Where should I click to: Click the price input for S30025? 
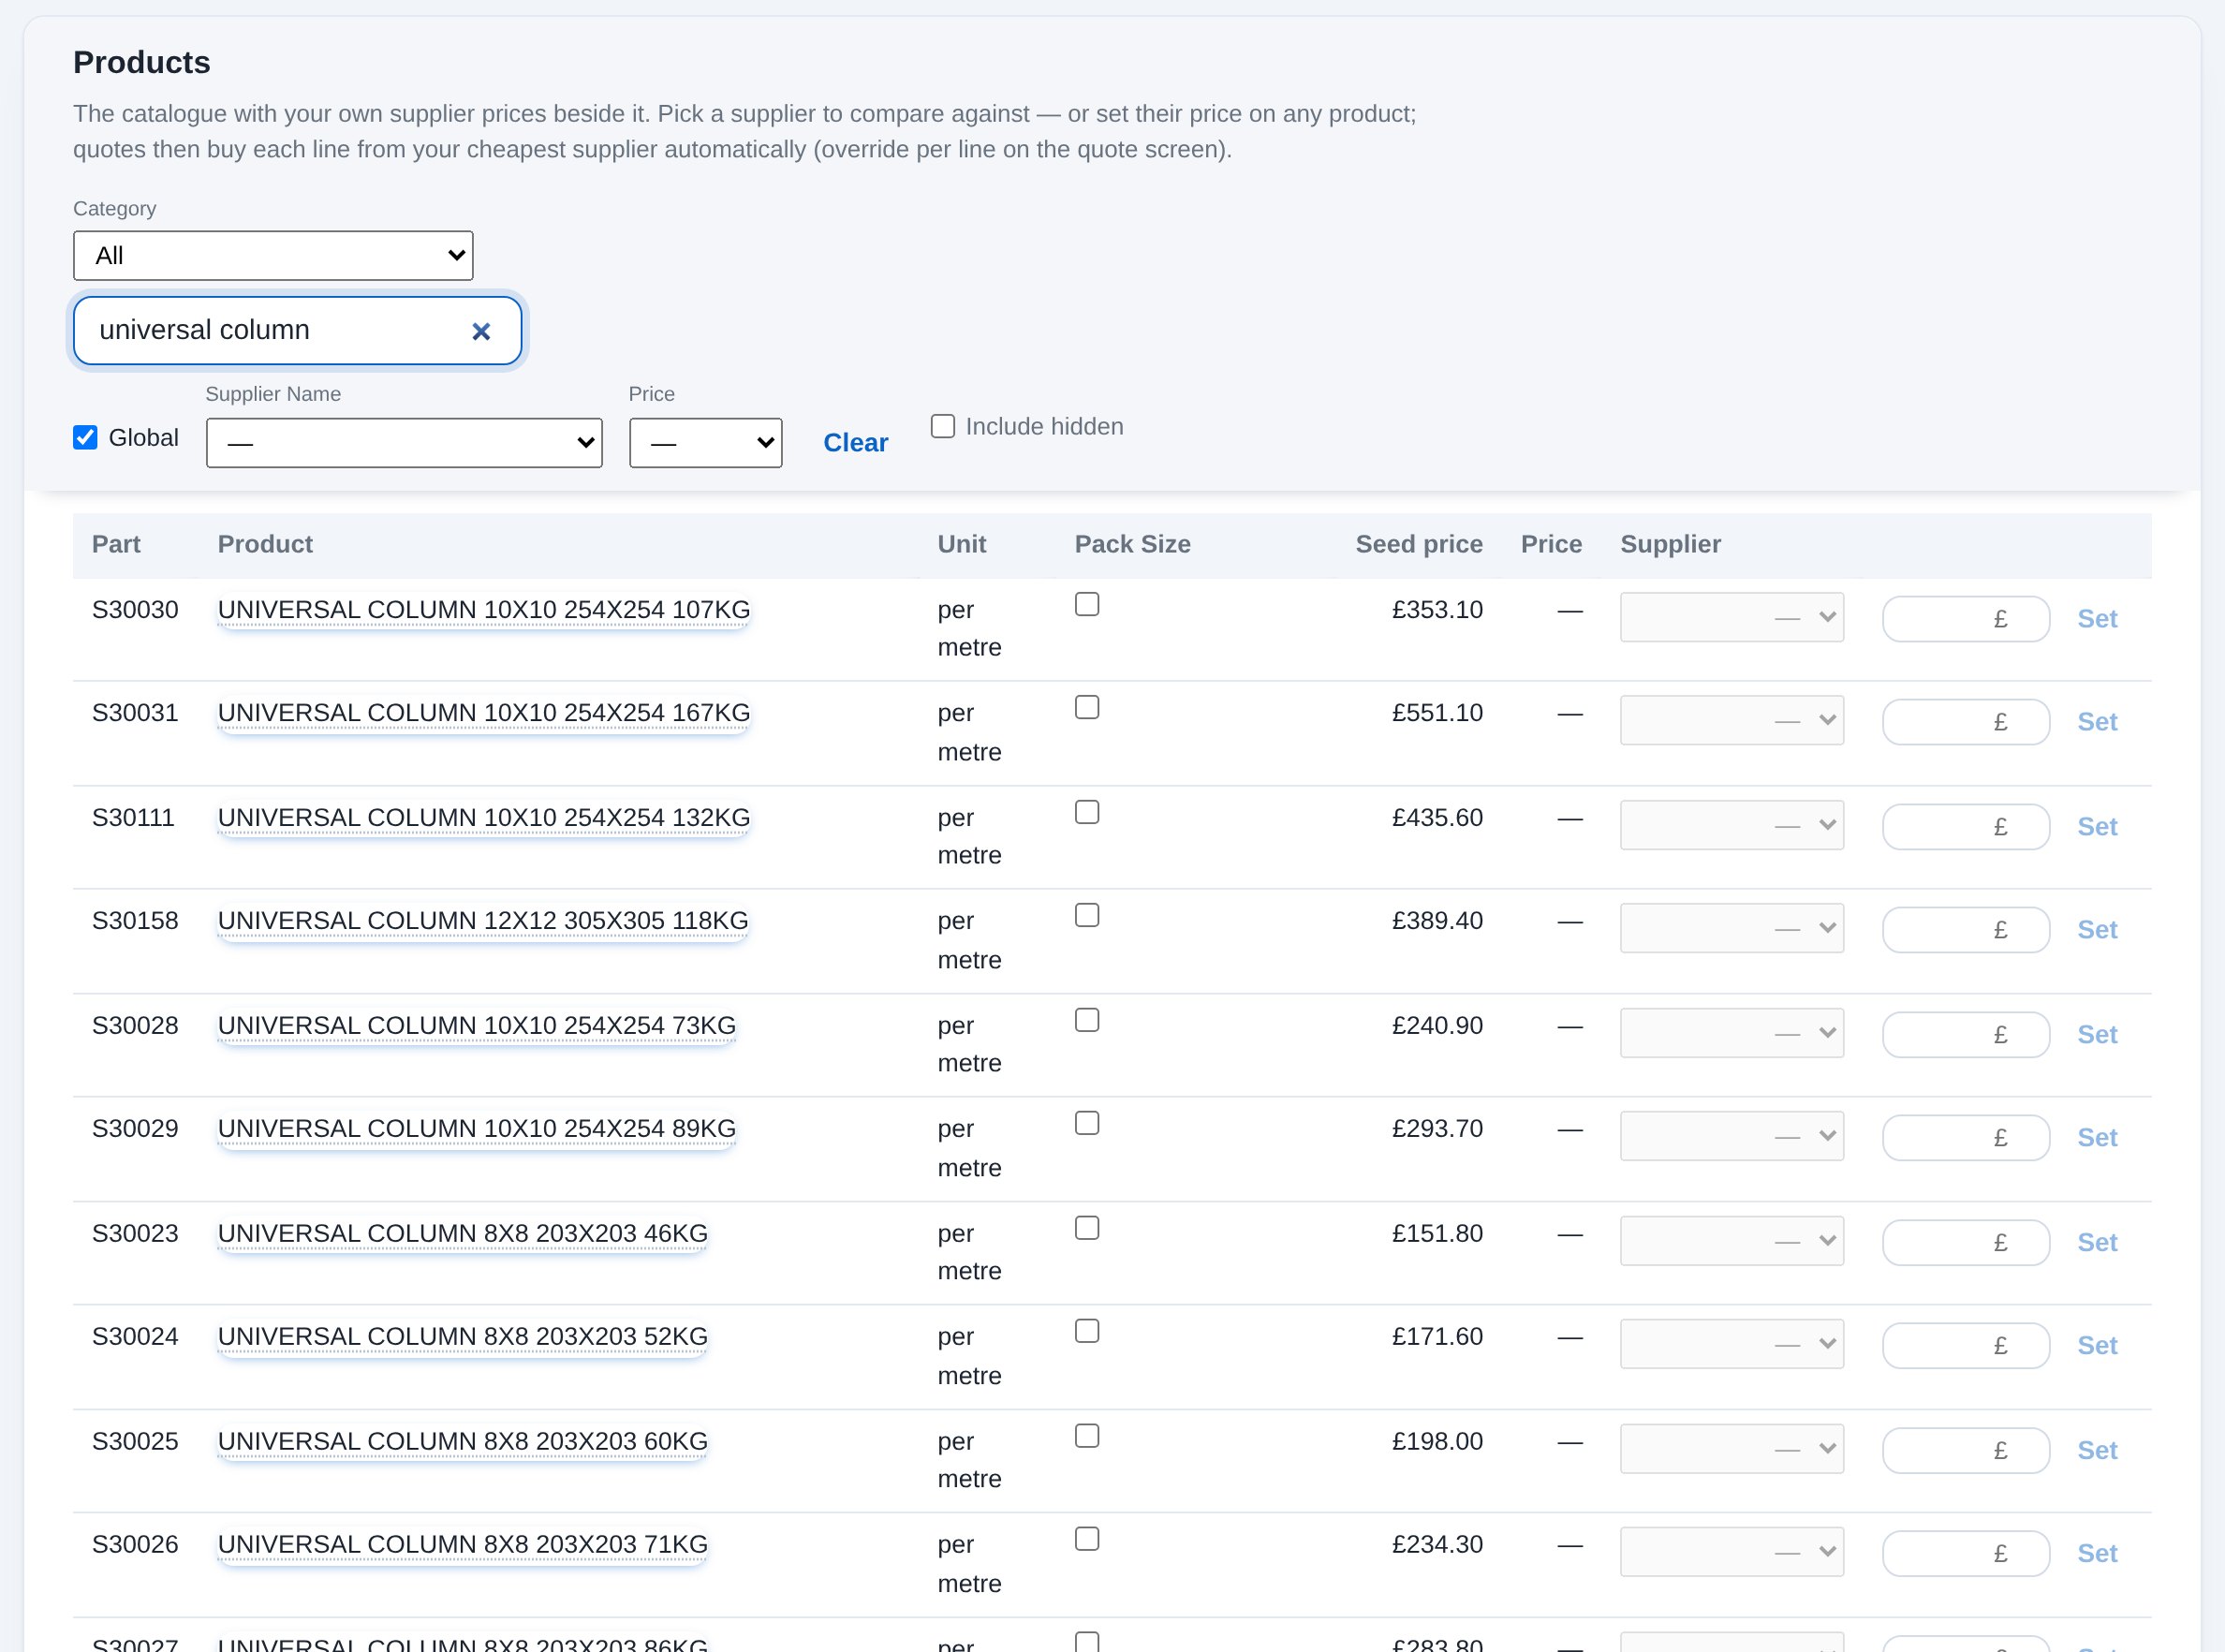tap(1966, 1451)
